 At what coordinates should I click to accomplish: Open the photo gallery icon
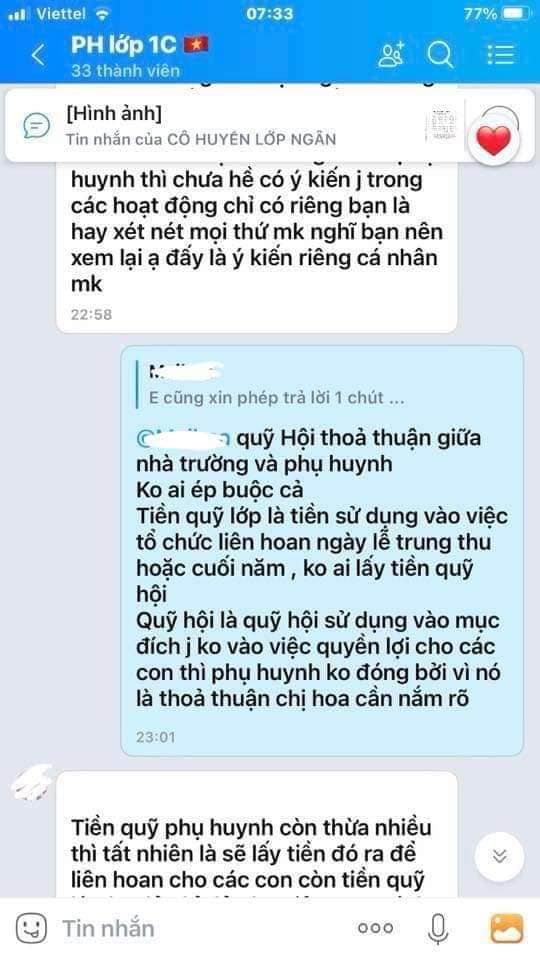506,928
